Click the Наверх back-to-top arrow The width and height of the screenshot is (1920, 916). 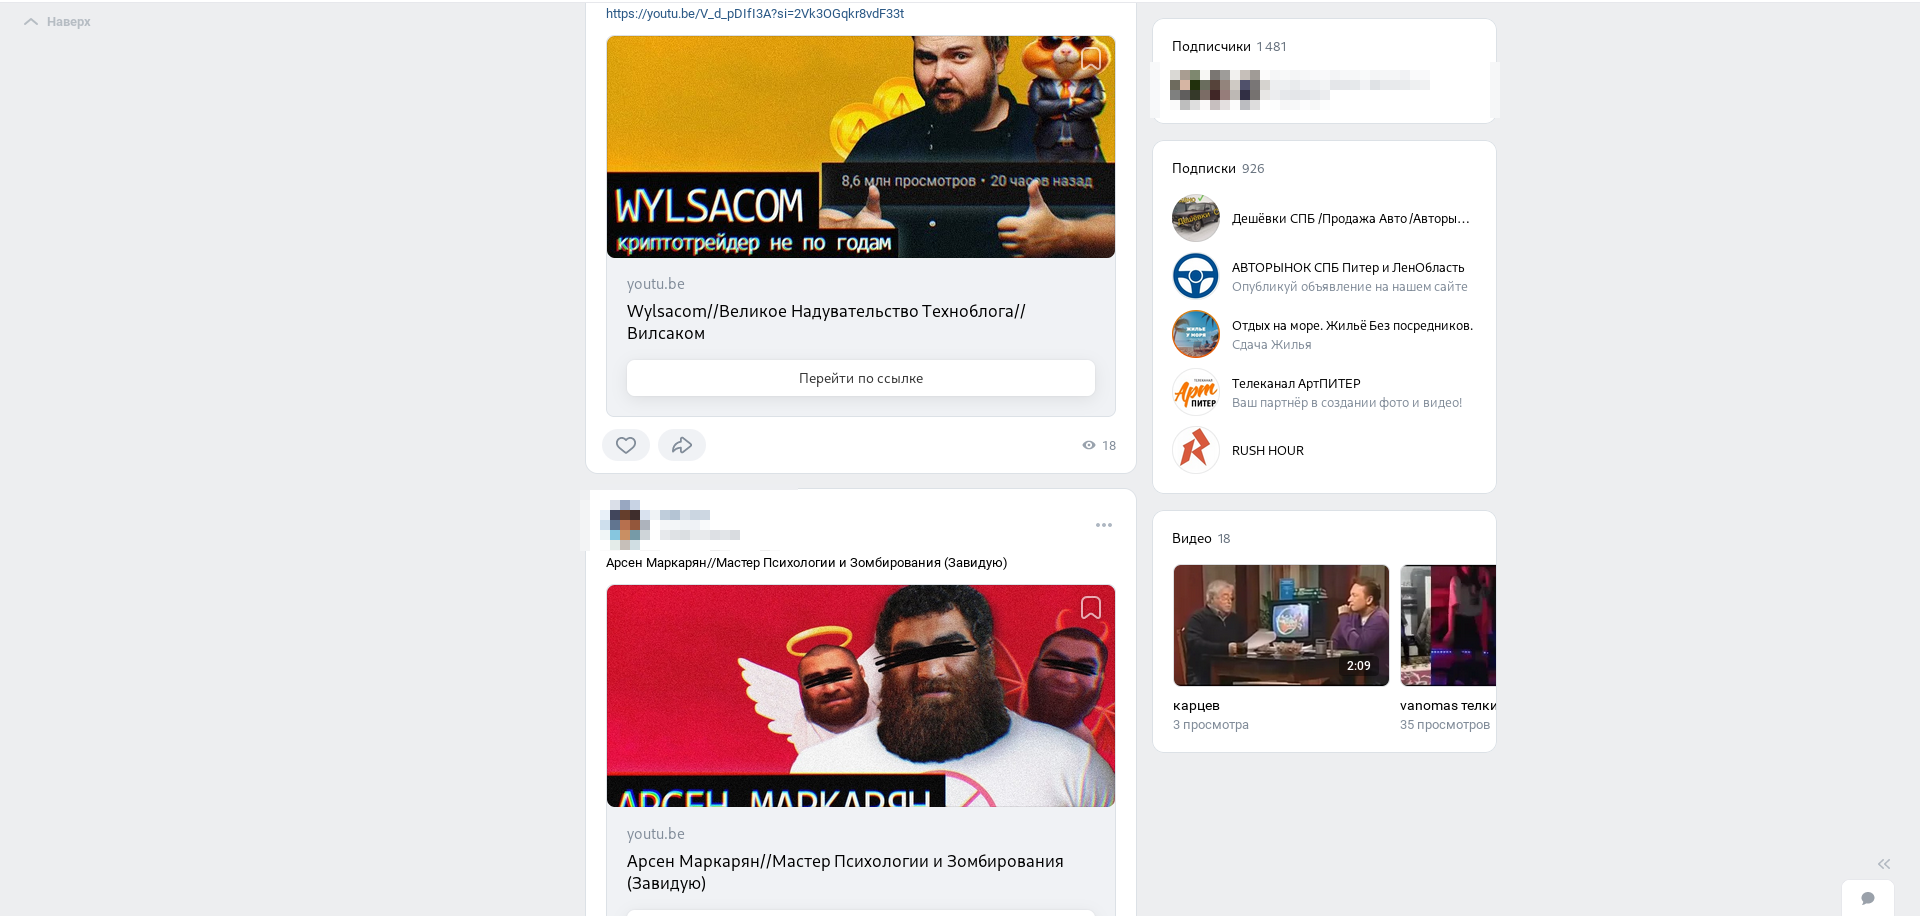click(57, 22)
